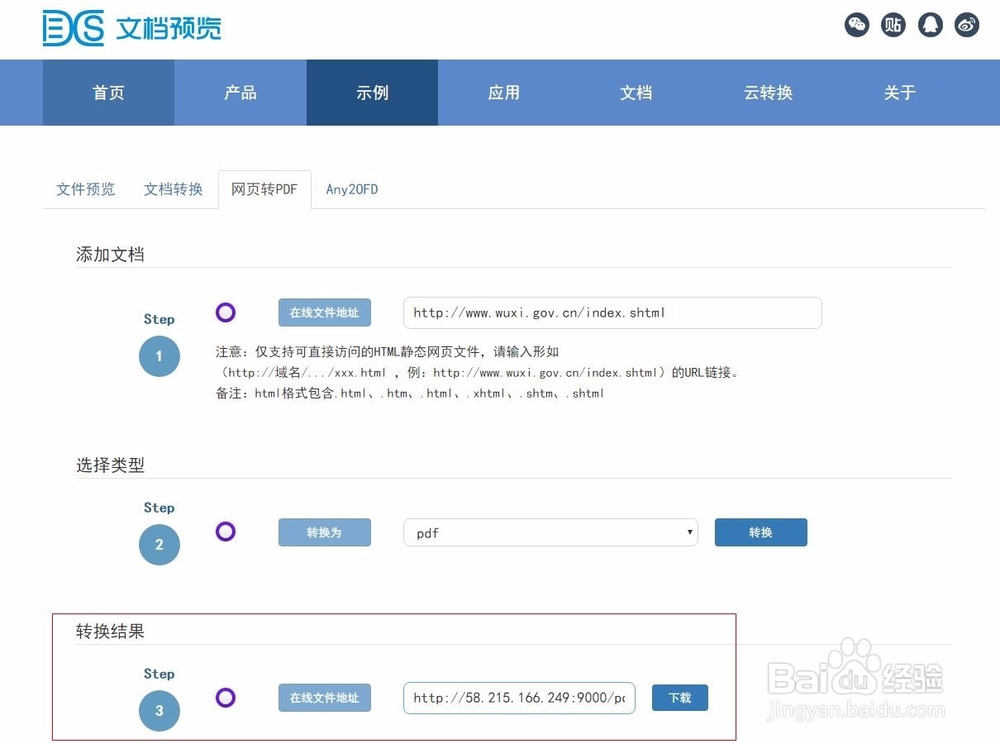Image resolution: width=1000 pixels, height=744 pixels.
Task: Select the Step 2 radio button
Action: [x=225, y=531]
